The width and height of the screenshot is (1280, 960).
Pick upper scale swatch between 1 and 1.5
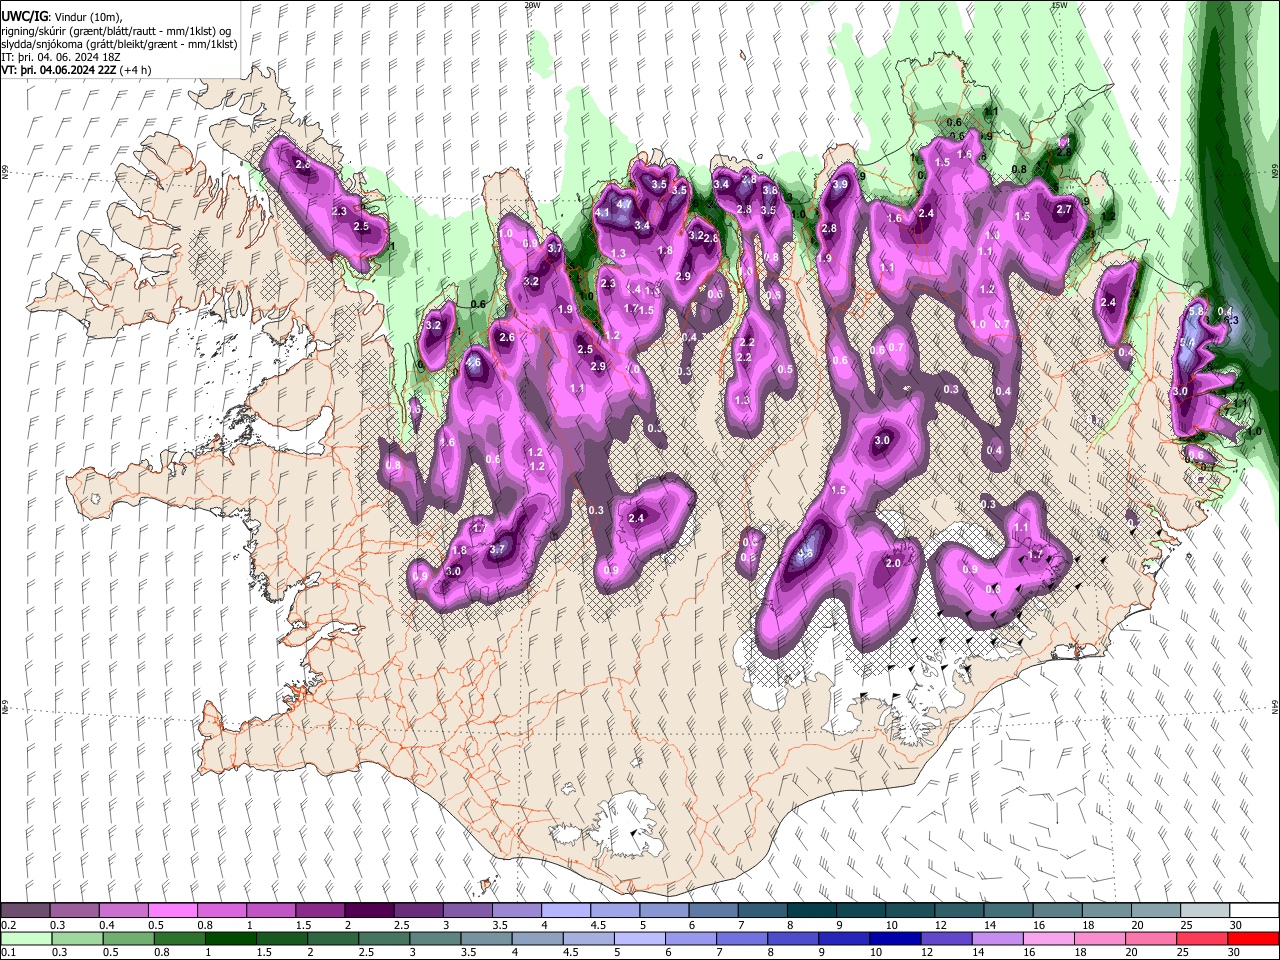(x=270, y=911)
